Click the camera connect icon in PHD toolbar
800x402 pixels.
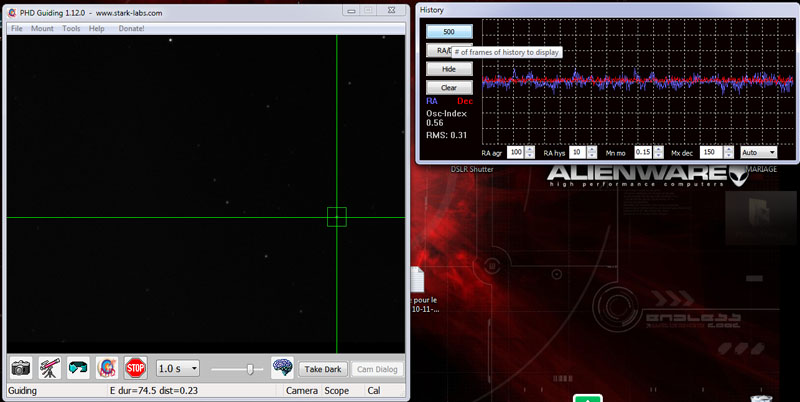pos(21,368)
